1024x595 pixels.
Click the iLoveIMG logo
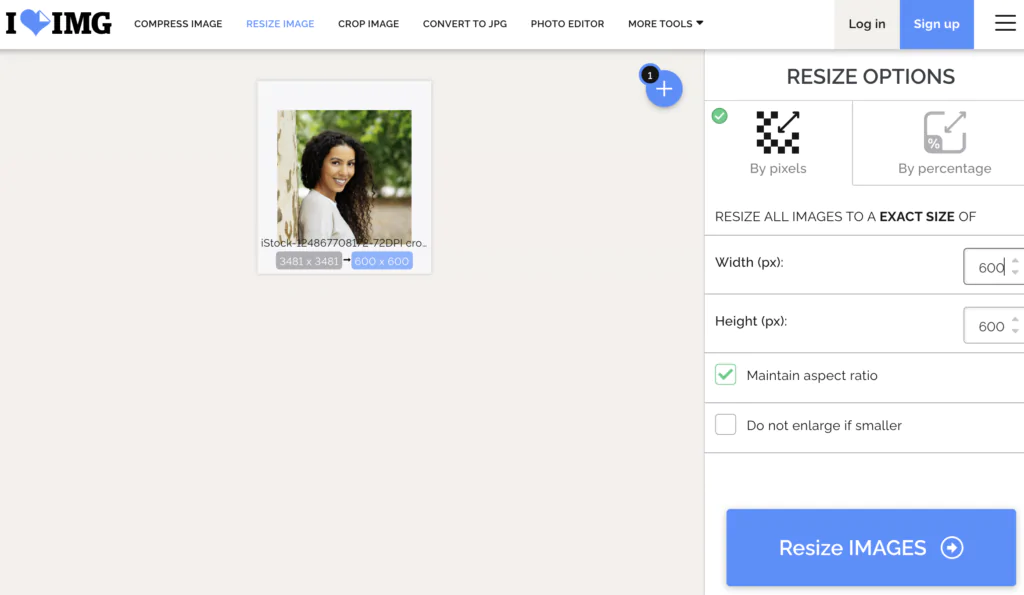click(58, 24)
